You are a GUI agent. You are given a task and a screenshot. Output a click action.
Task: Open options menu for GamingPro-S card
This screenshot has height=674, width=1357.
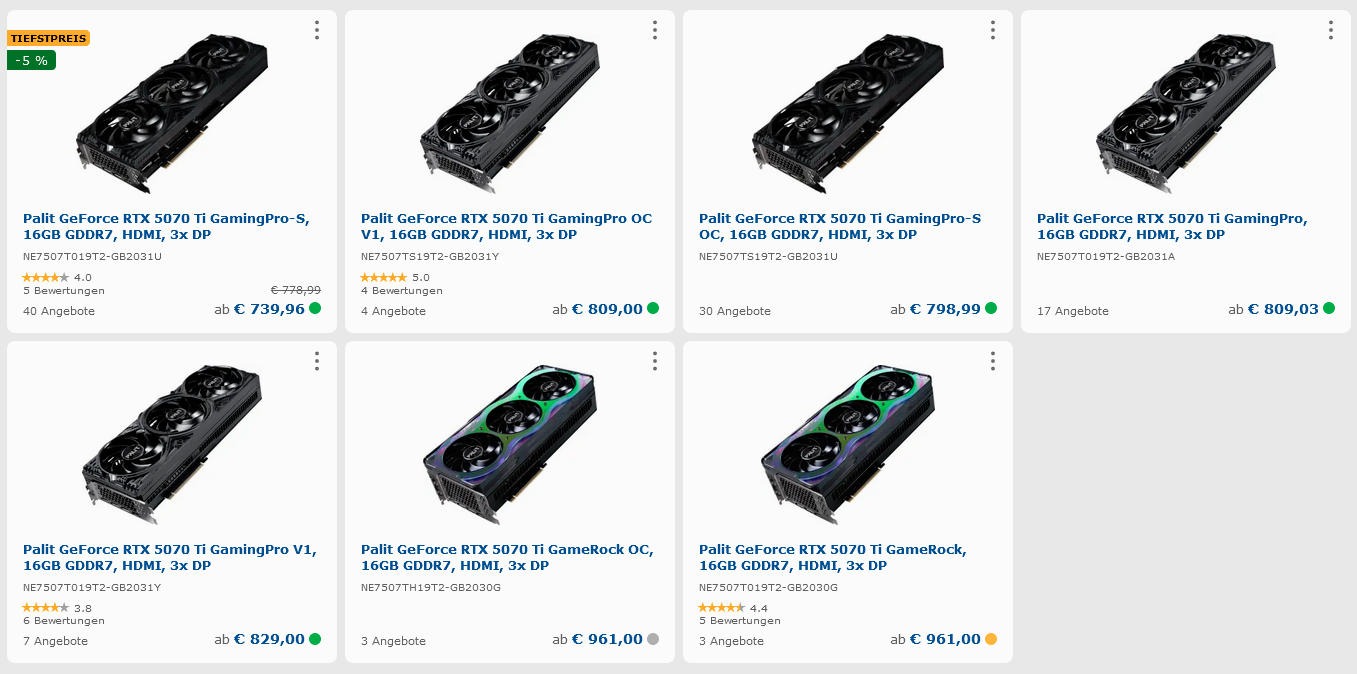[317, 30]
